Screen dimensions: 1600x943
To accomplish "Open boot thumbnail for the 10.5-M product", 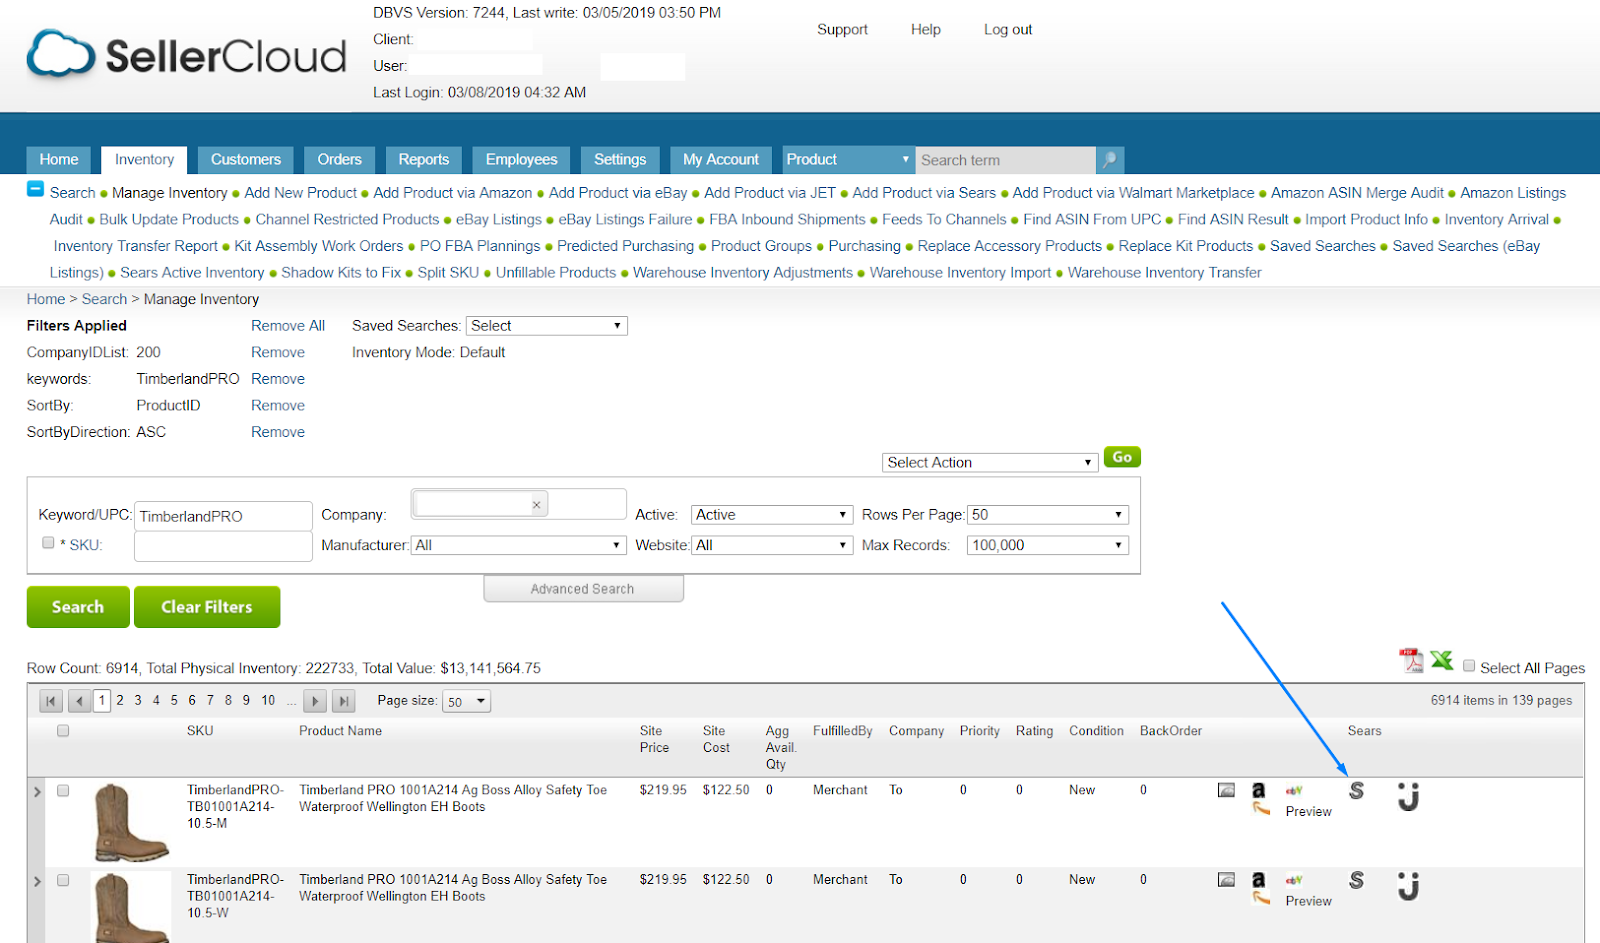I will [131, 822].
